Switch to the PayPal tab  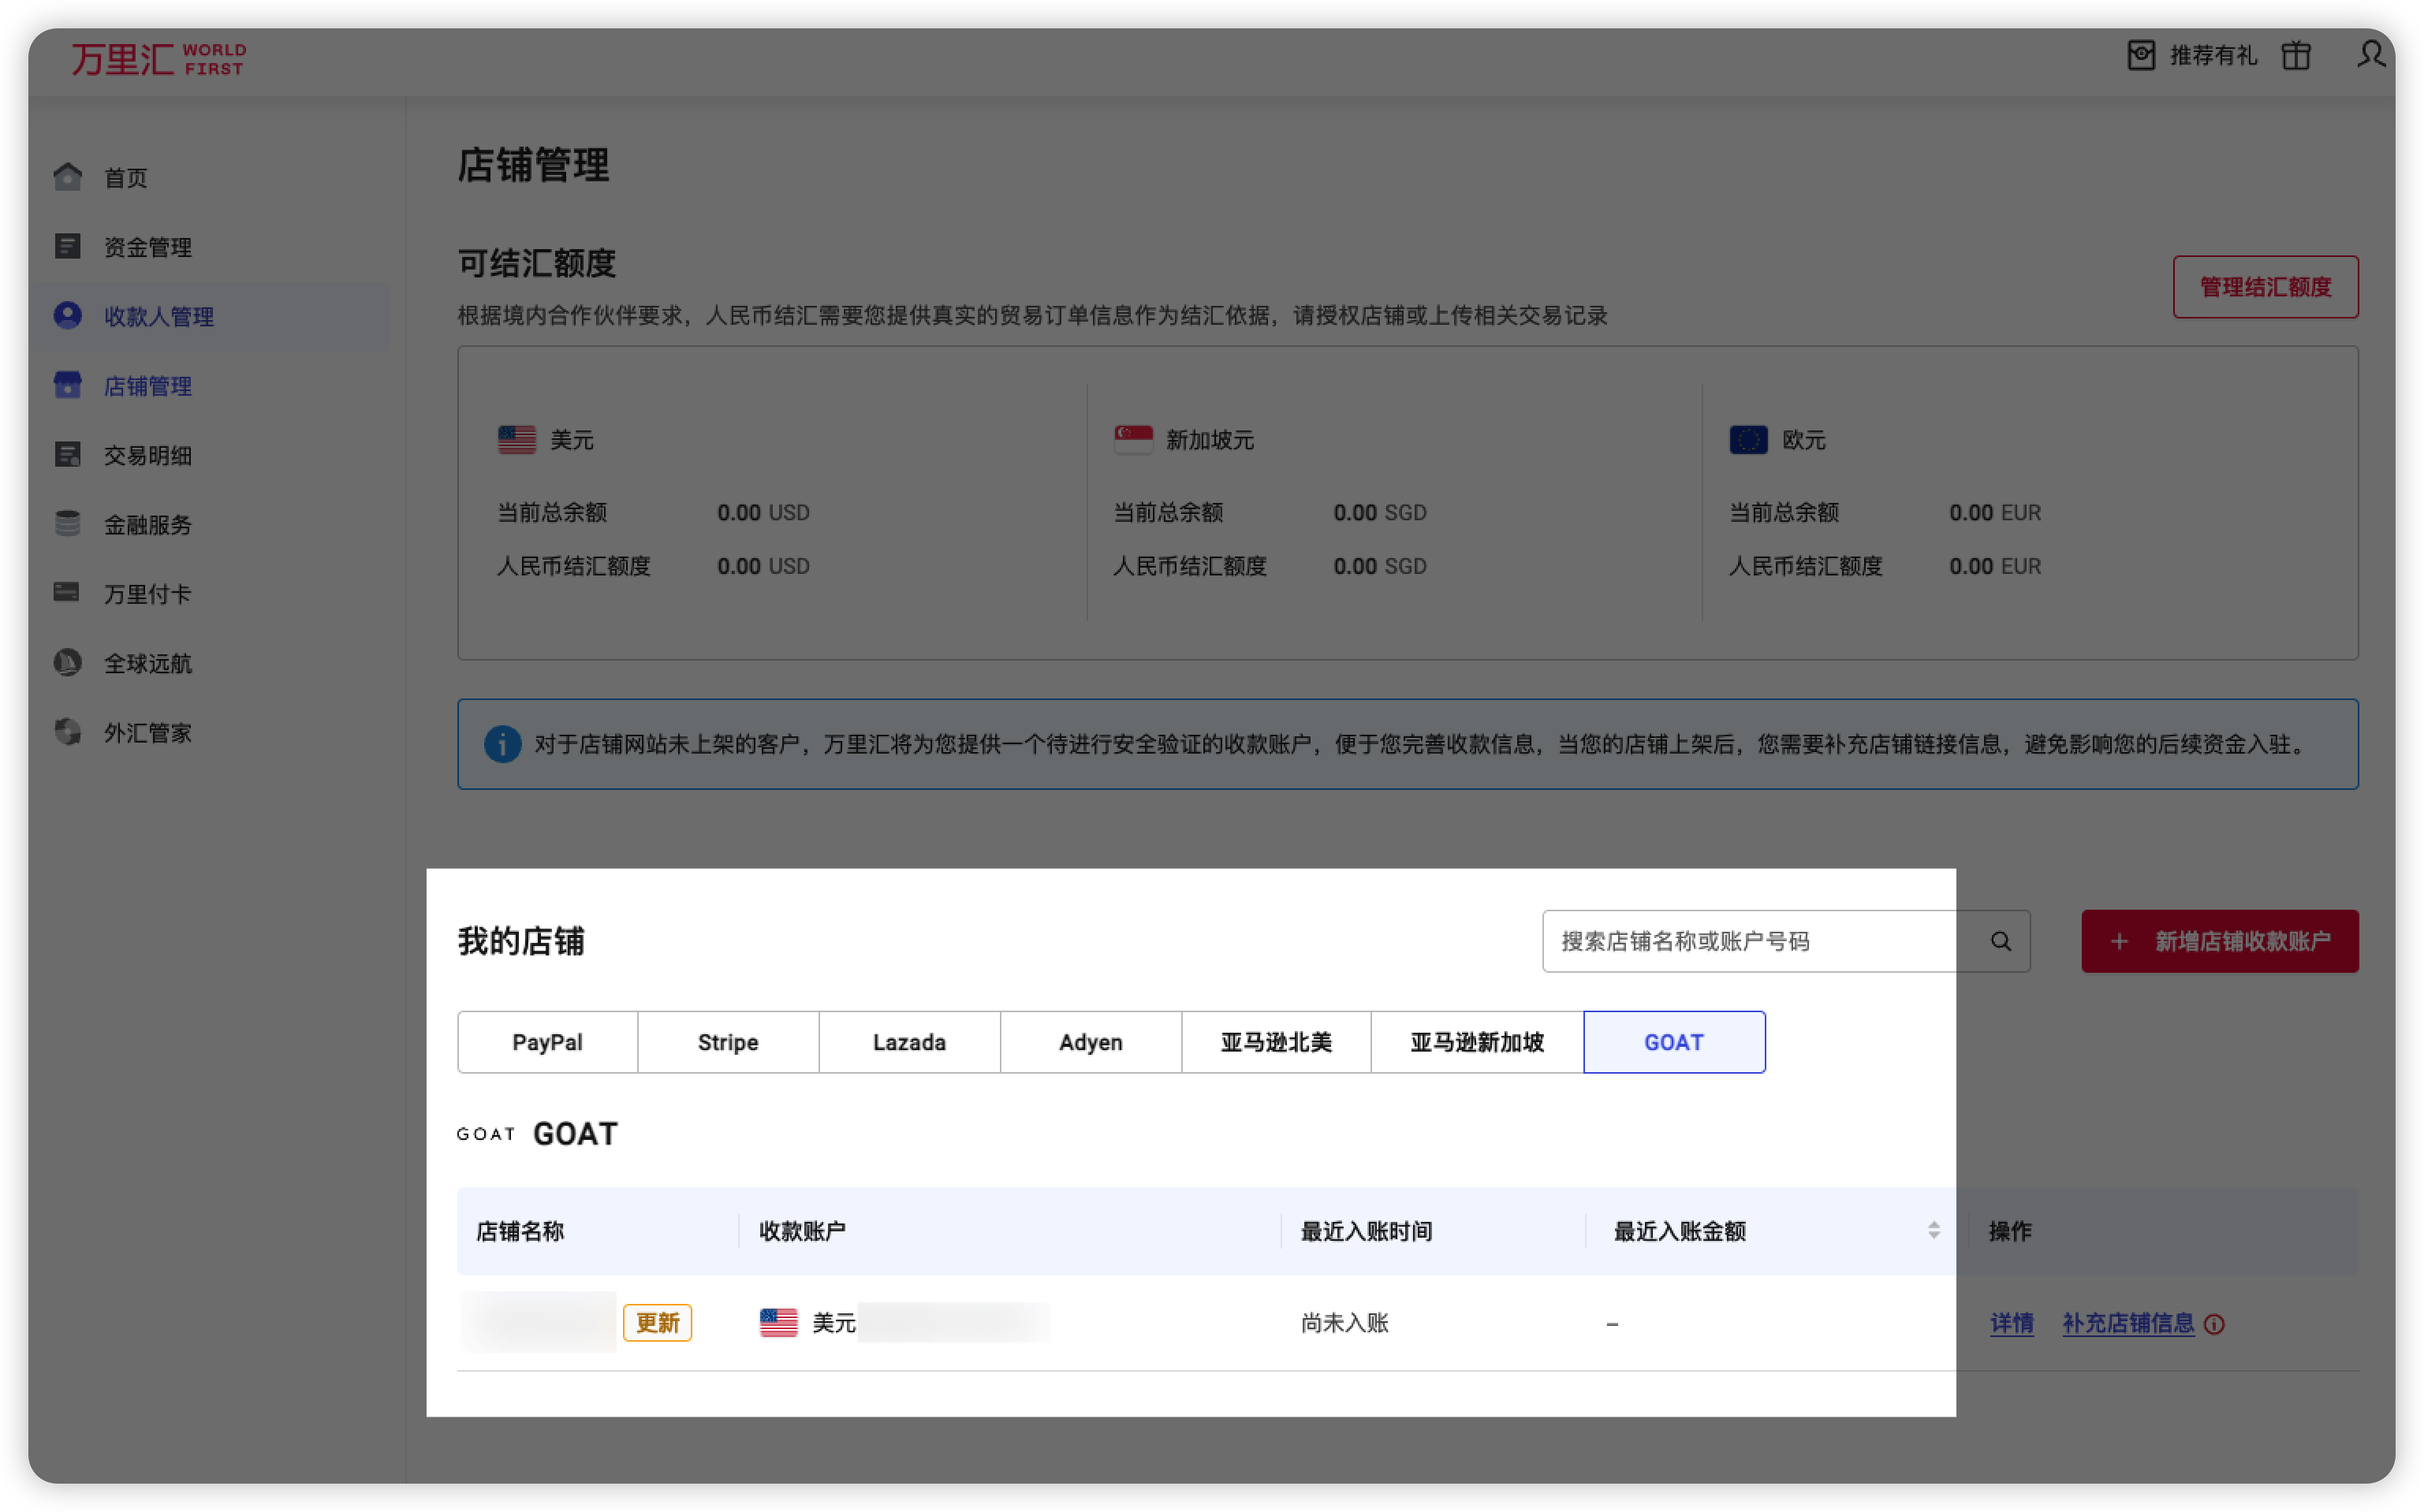(547, 1041)
